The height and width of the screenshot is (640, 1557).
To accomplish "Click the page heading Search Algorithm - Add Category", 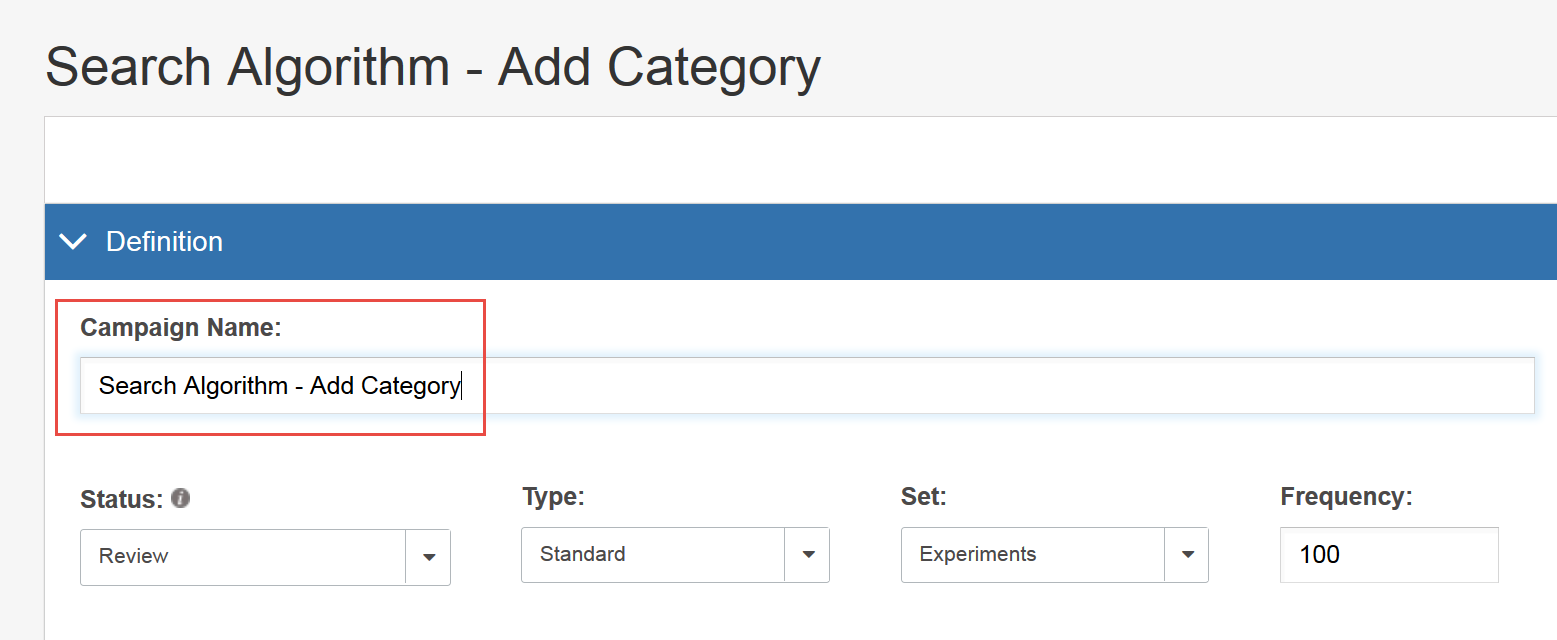I will pyautogui.click(x=433, y=68).
